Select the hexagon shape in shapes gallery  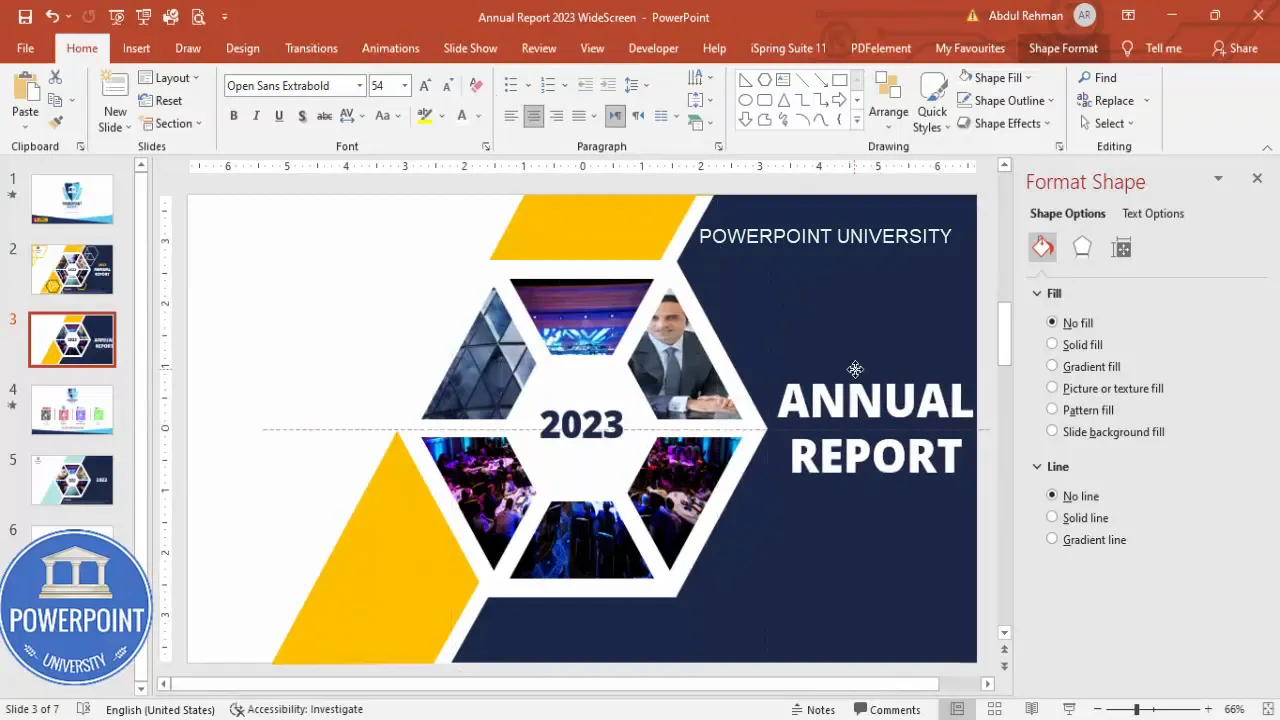tap(764, 80)
